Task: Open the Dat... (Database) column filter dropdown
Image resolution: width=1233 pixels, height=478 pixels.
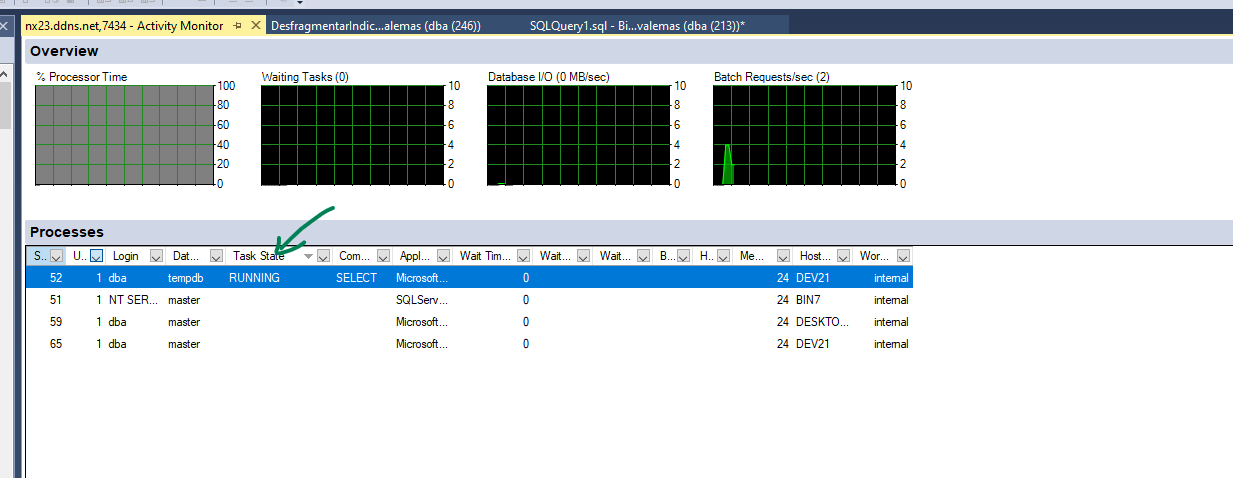Action: 217,256
